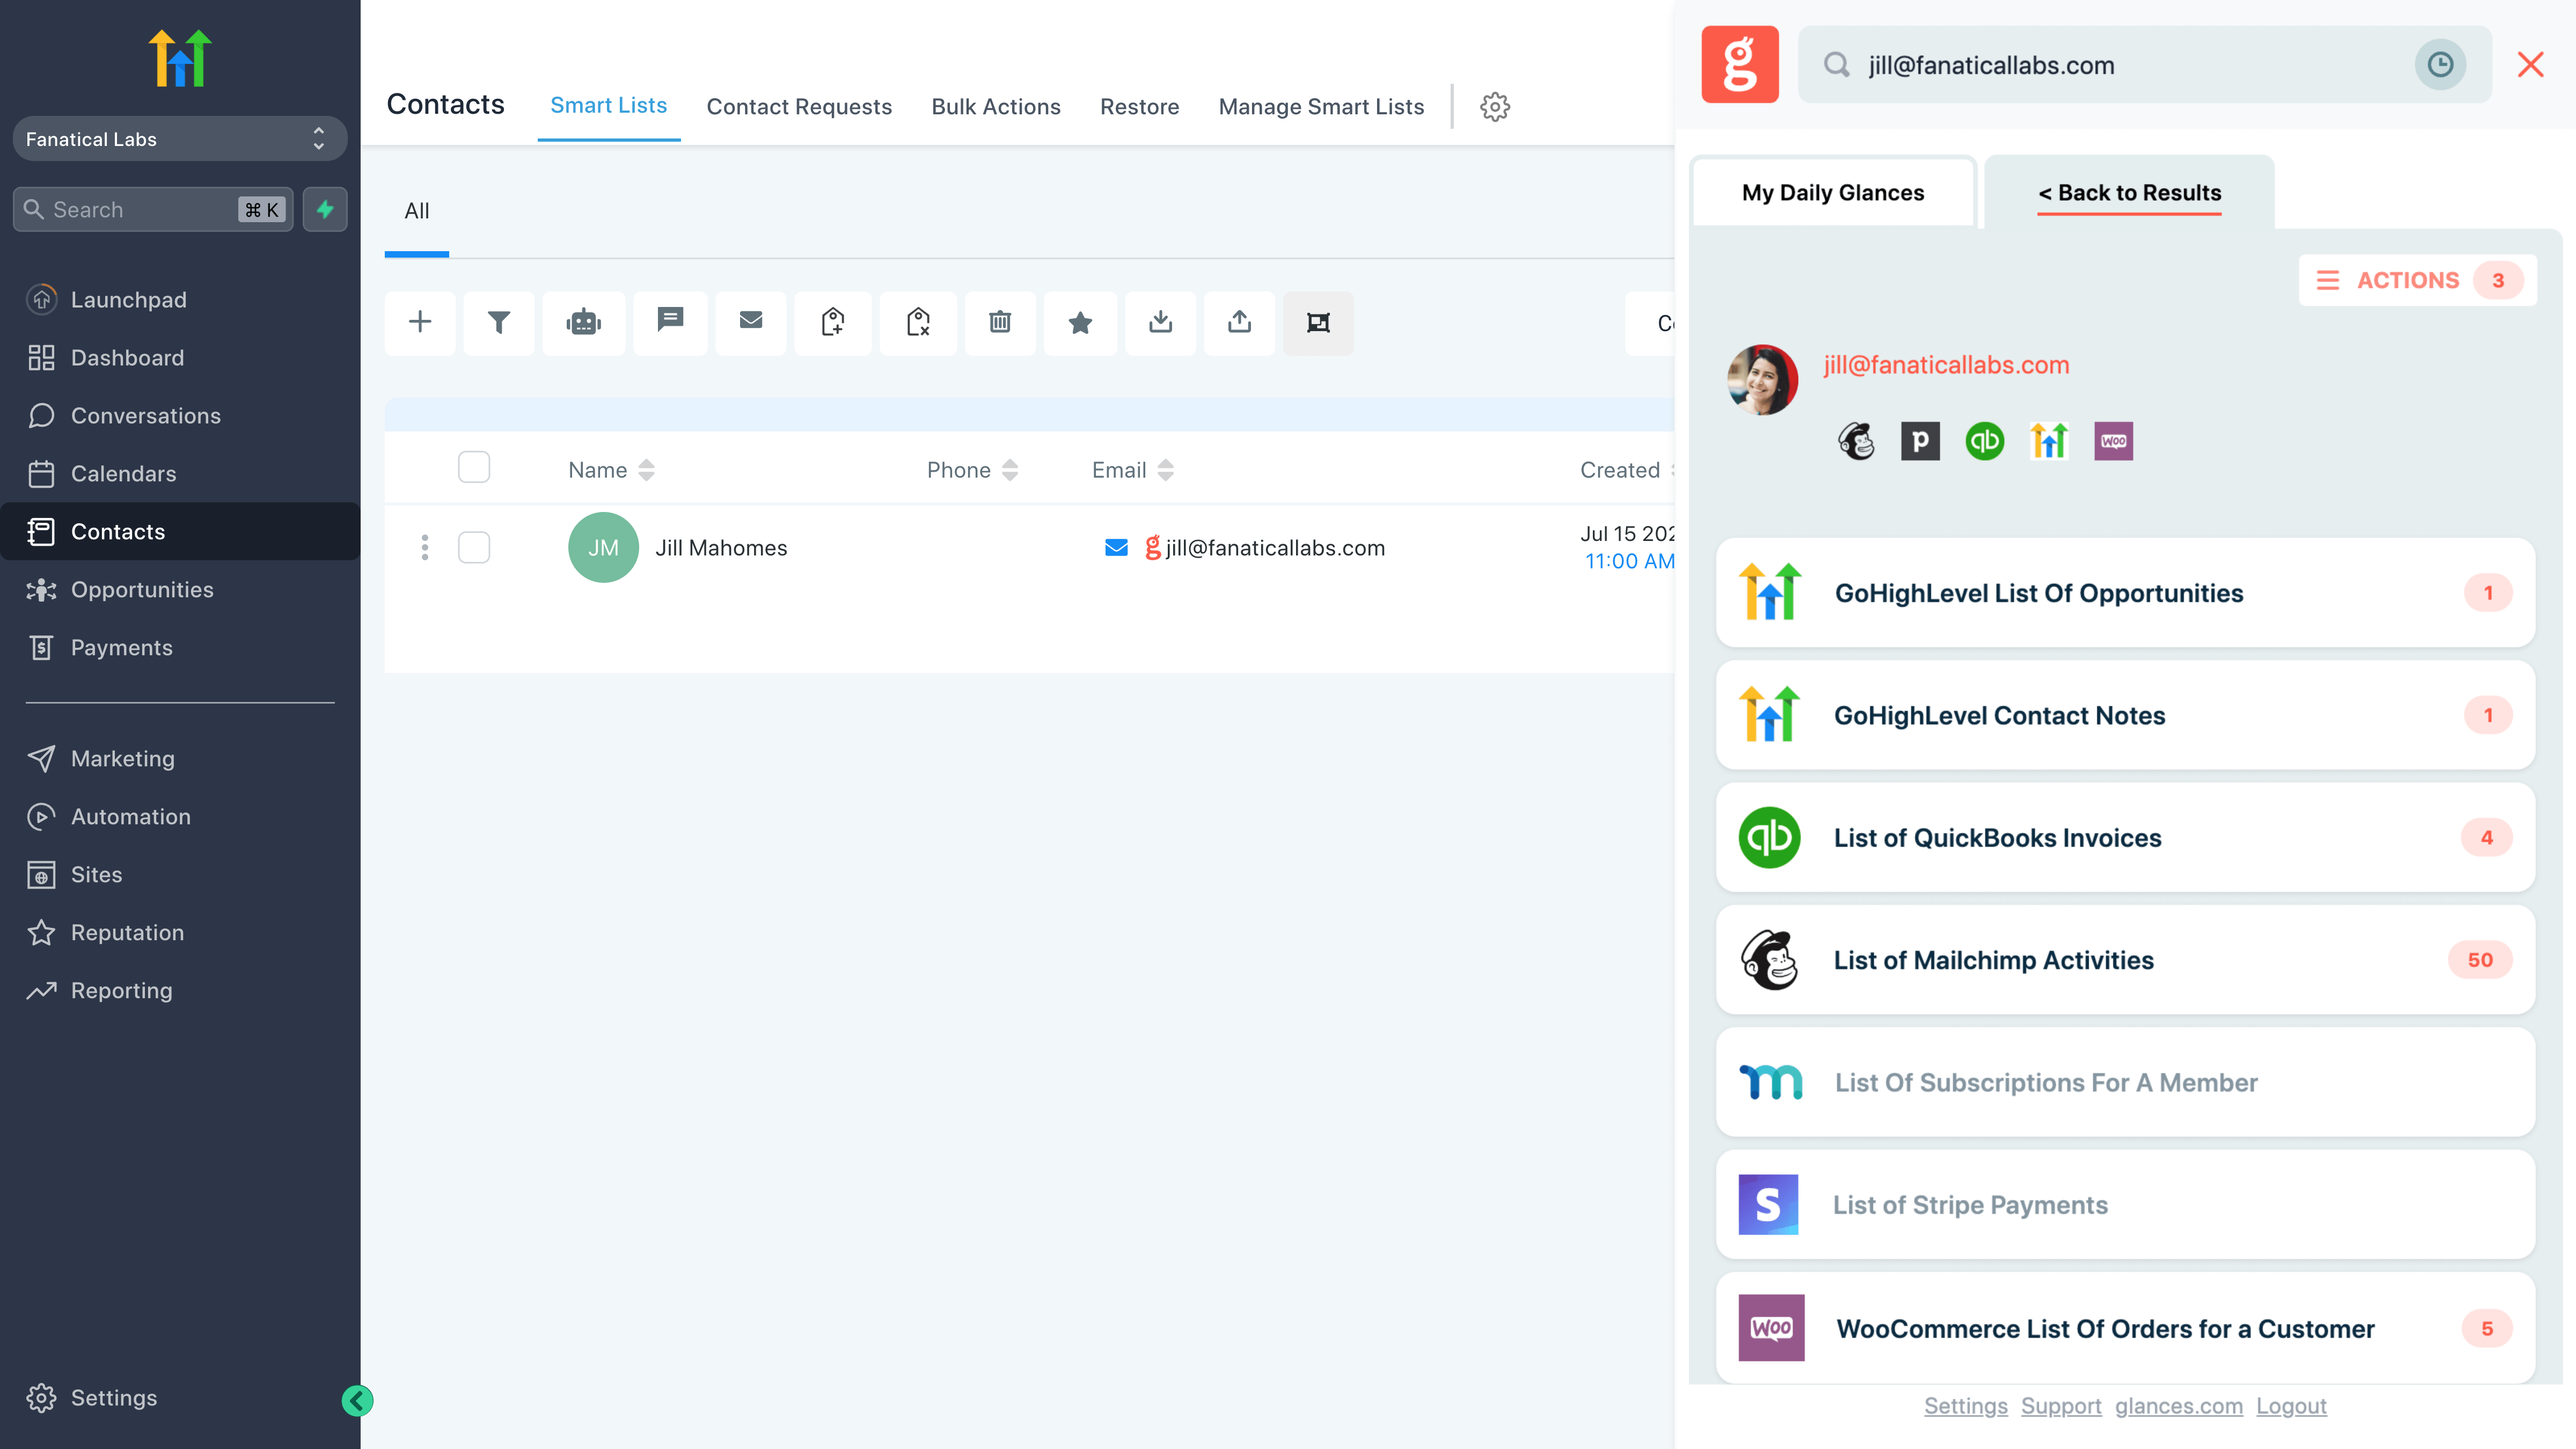Image resolution: width=2576 pixels, height=1449 pixels.
Task: Open Jill Mahomes contact name
Action: [x=721, y=548]
